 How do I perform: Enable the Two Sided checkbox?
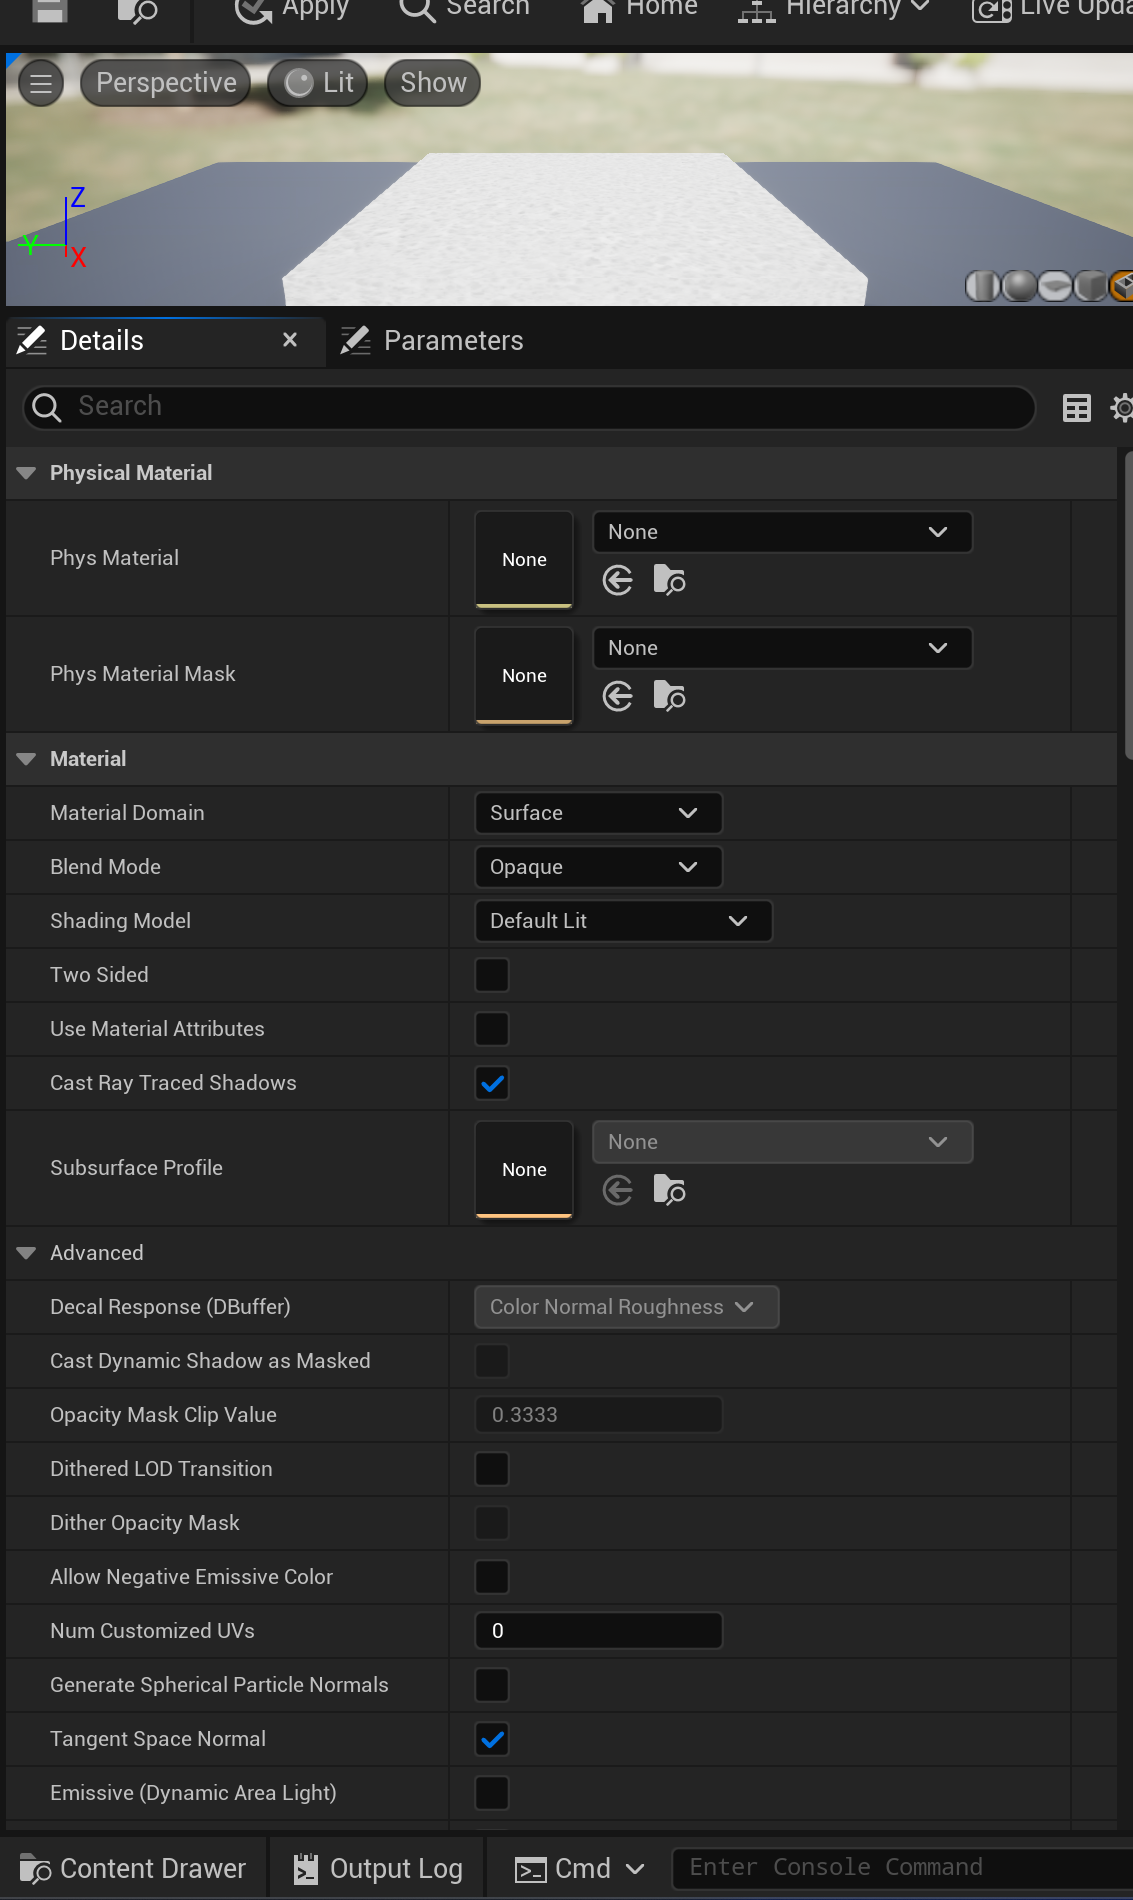click(x=492, y=975)
